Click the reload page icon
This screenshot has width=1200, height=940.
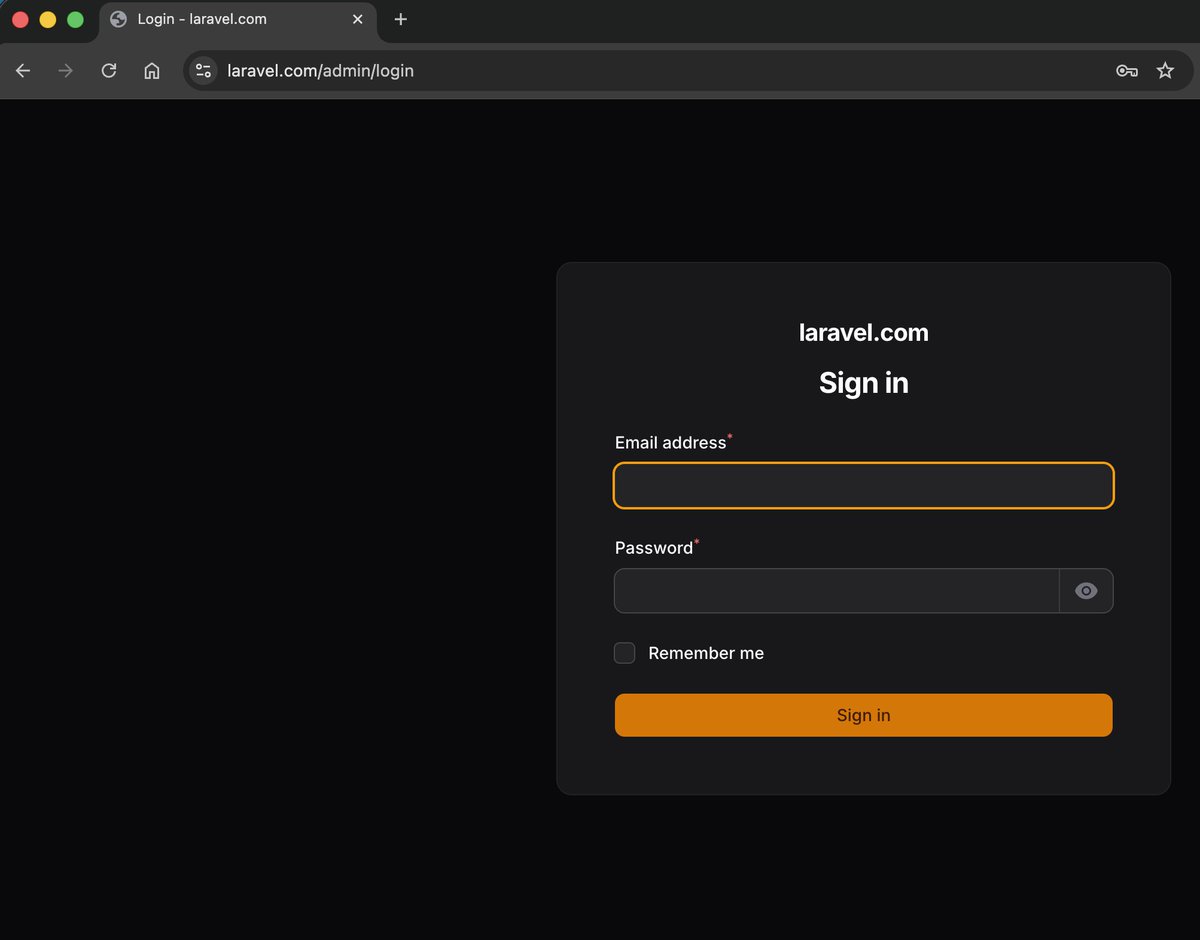[108, 70]
